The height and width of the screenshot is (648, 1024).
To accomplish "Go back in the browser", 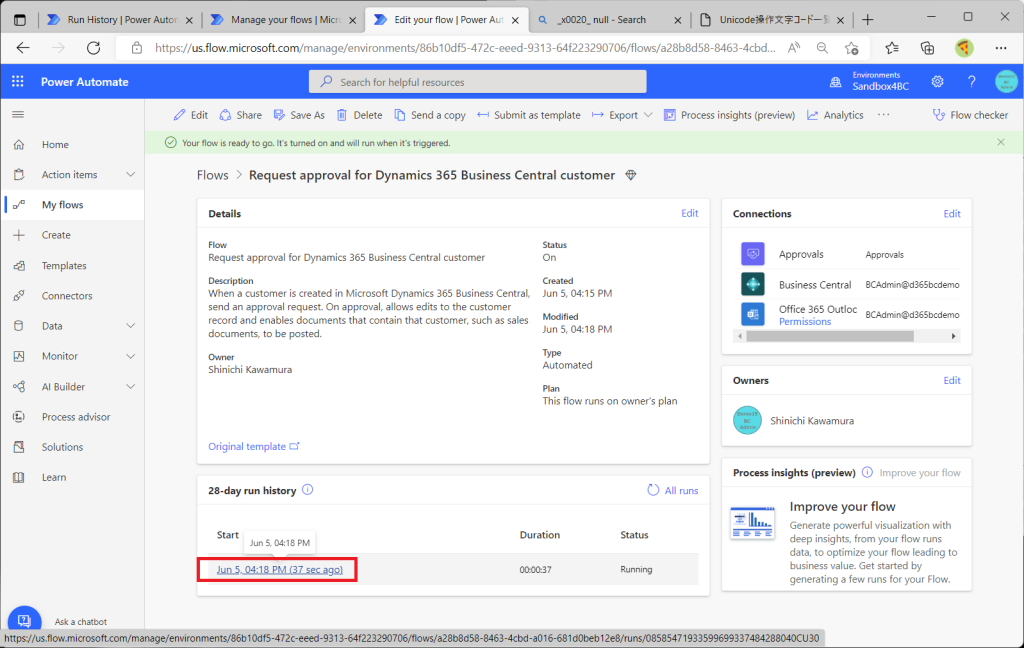I will tap(24, 48).
